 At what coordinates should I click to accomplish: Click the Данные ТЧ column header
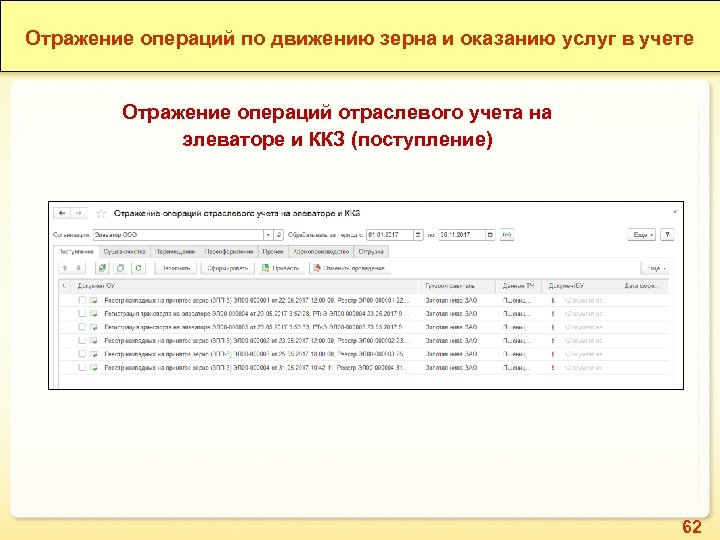518,286
